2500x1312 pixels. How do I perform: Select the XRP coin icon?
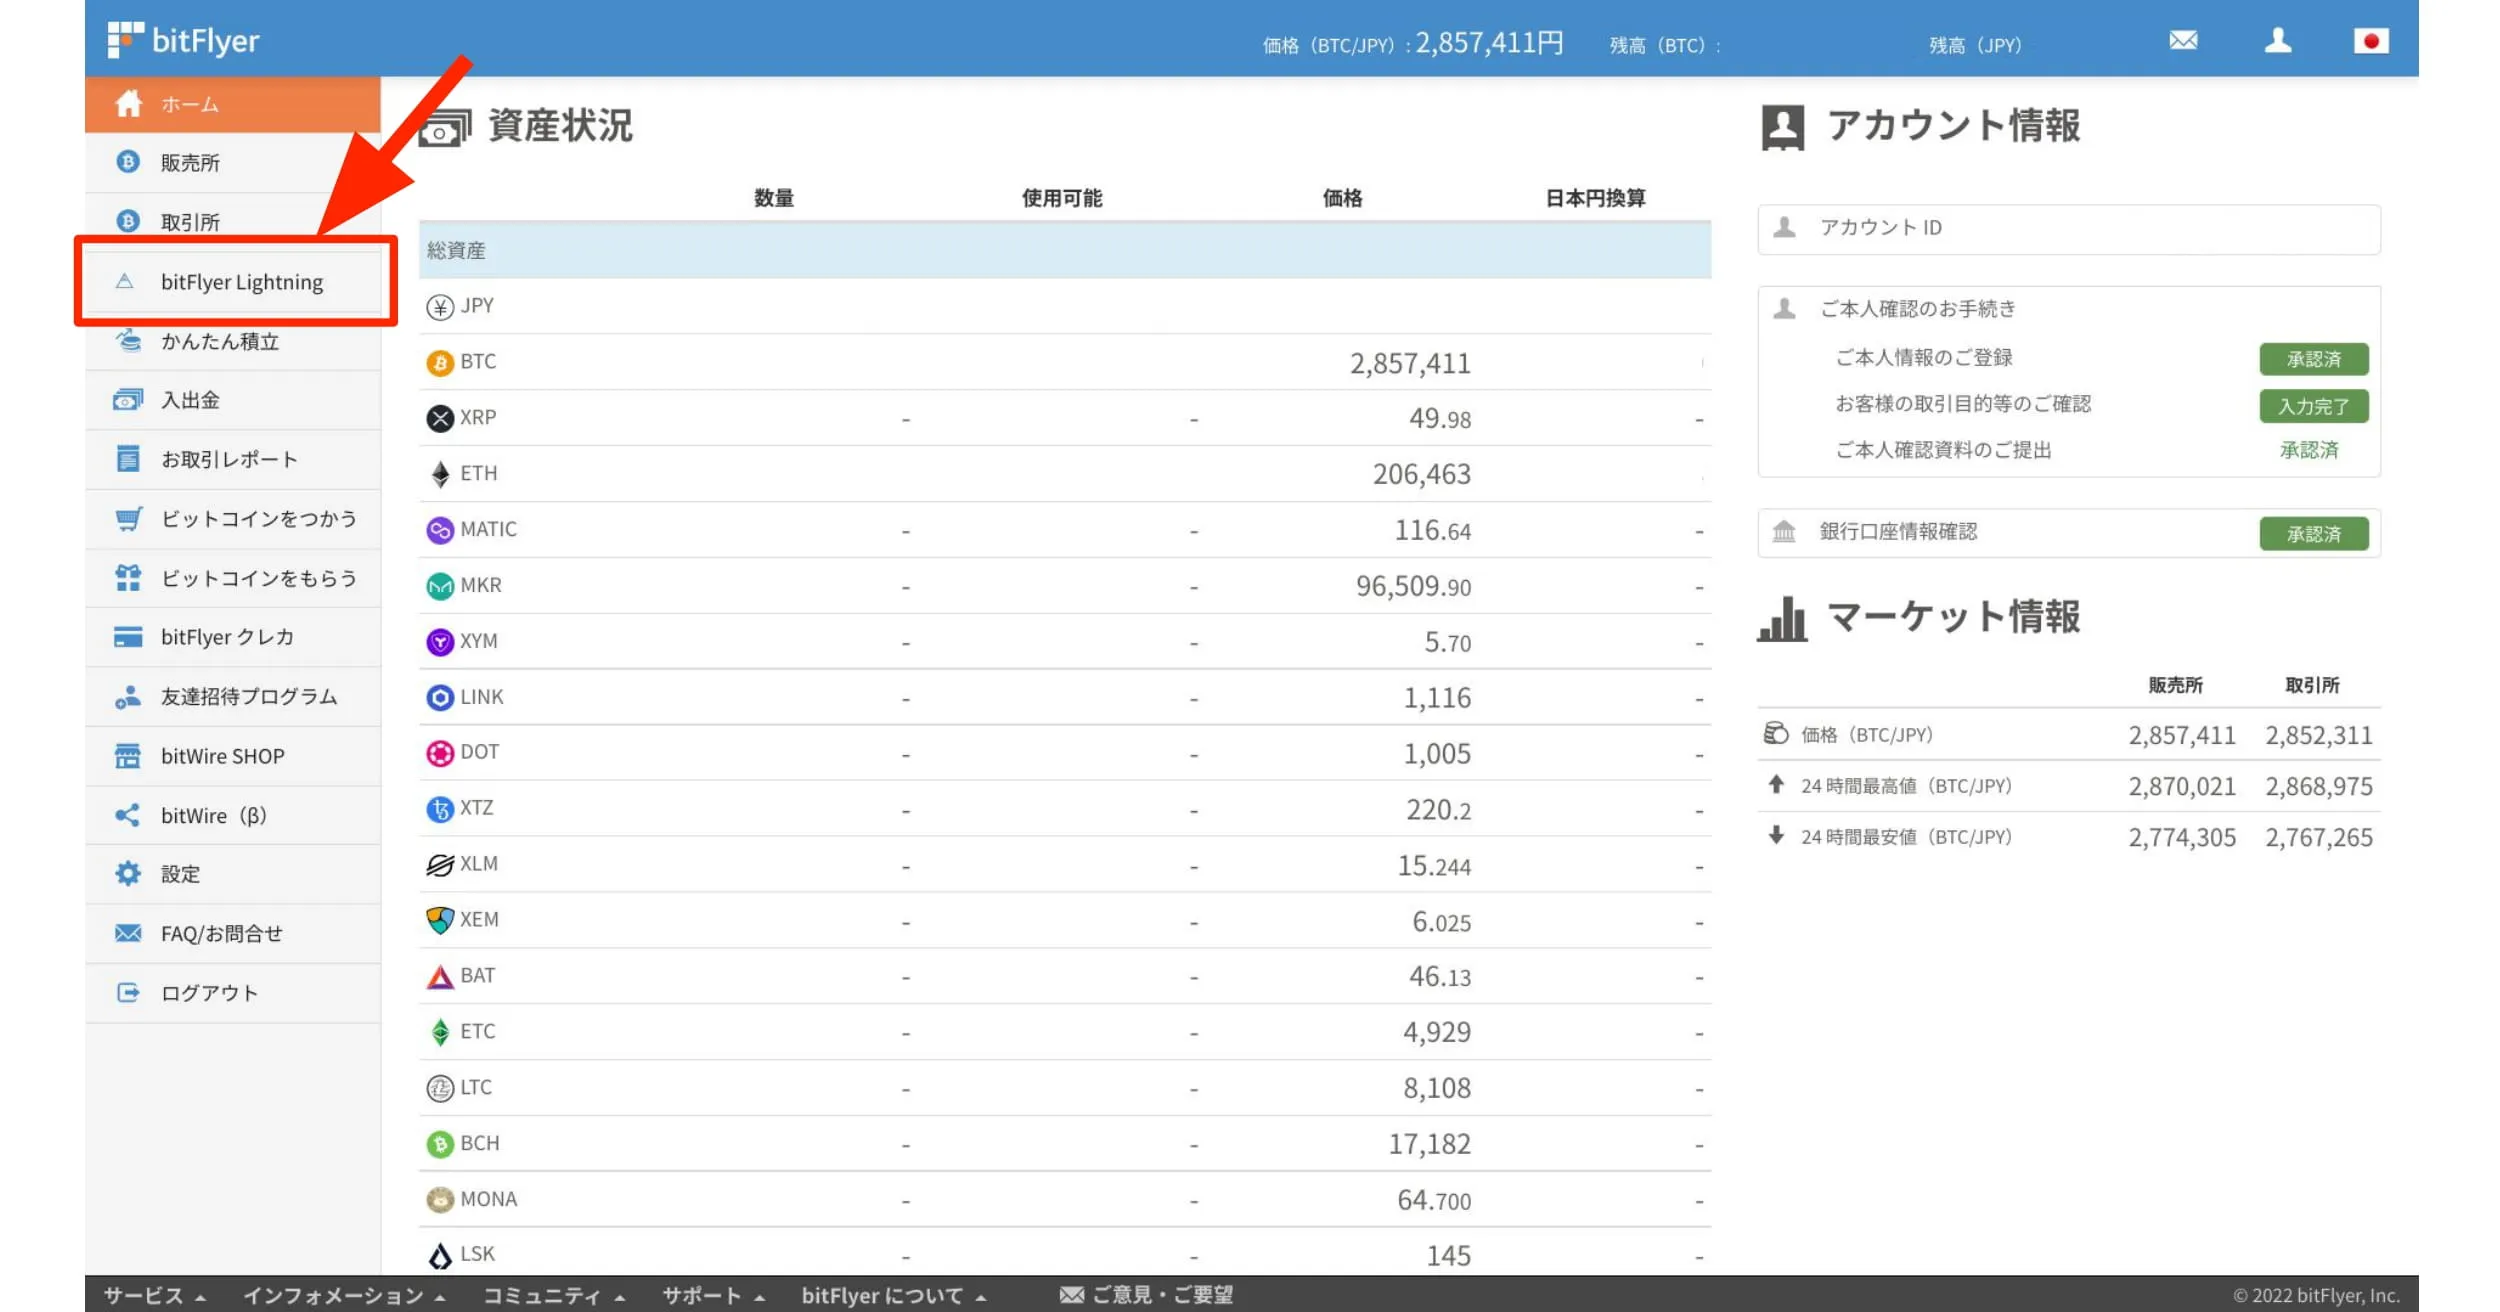pos(439,417)
